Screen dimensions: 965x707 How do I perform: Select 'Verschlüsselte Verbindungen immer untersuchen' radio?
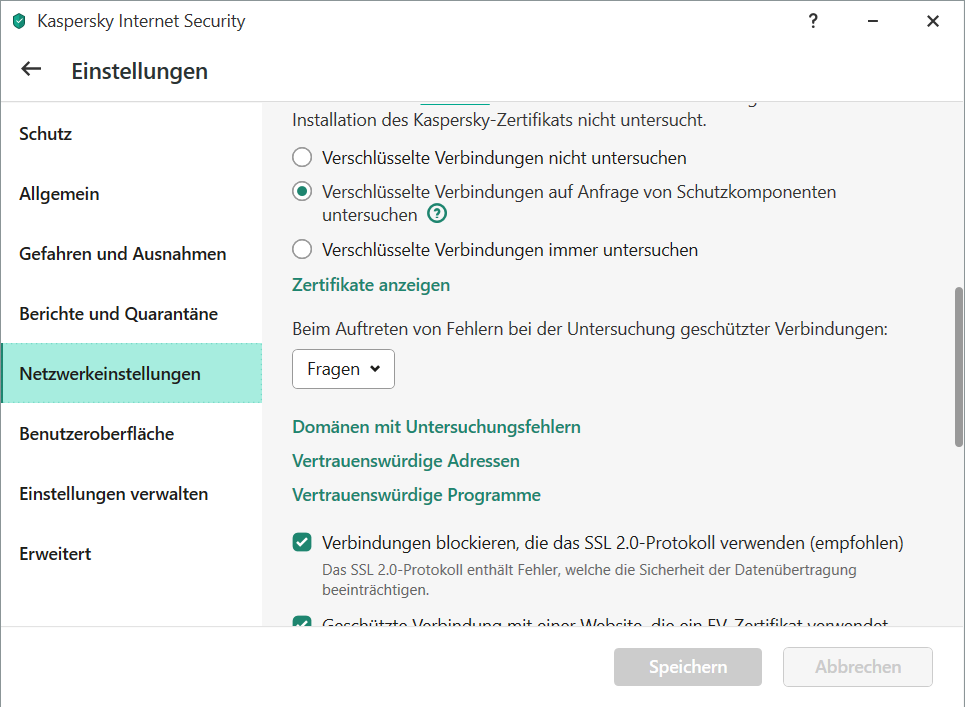(x=302, y=250)
